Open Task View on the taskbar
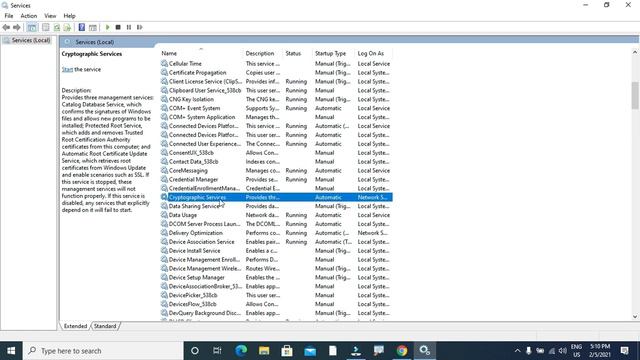 [x=217, y=351]
